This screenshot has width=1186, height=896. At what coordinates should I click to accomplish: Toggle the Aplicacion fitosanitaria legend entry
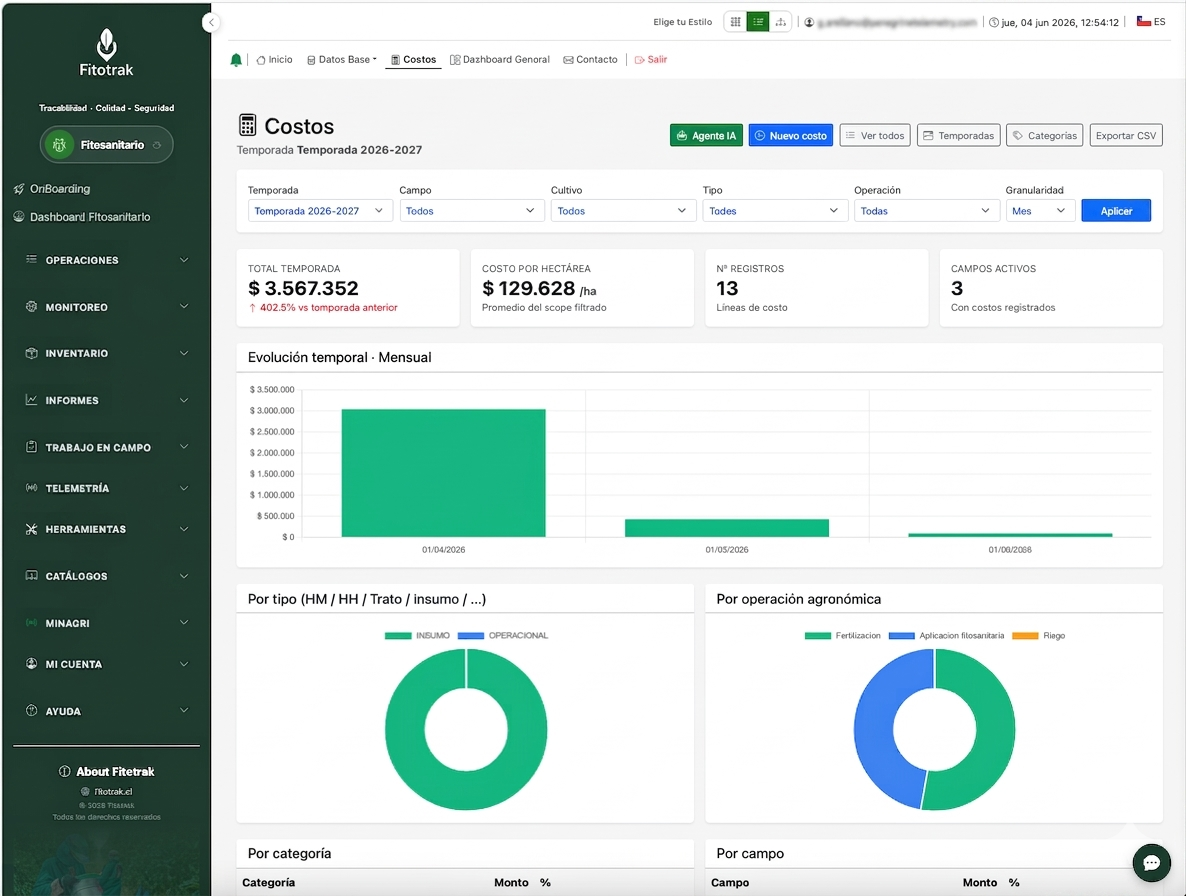[946, 636]
